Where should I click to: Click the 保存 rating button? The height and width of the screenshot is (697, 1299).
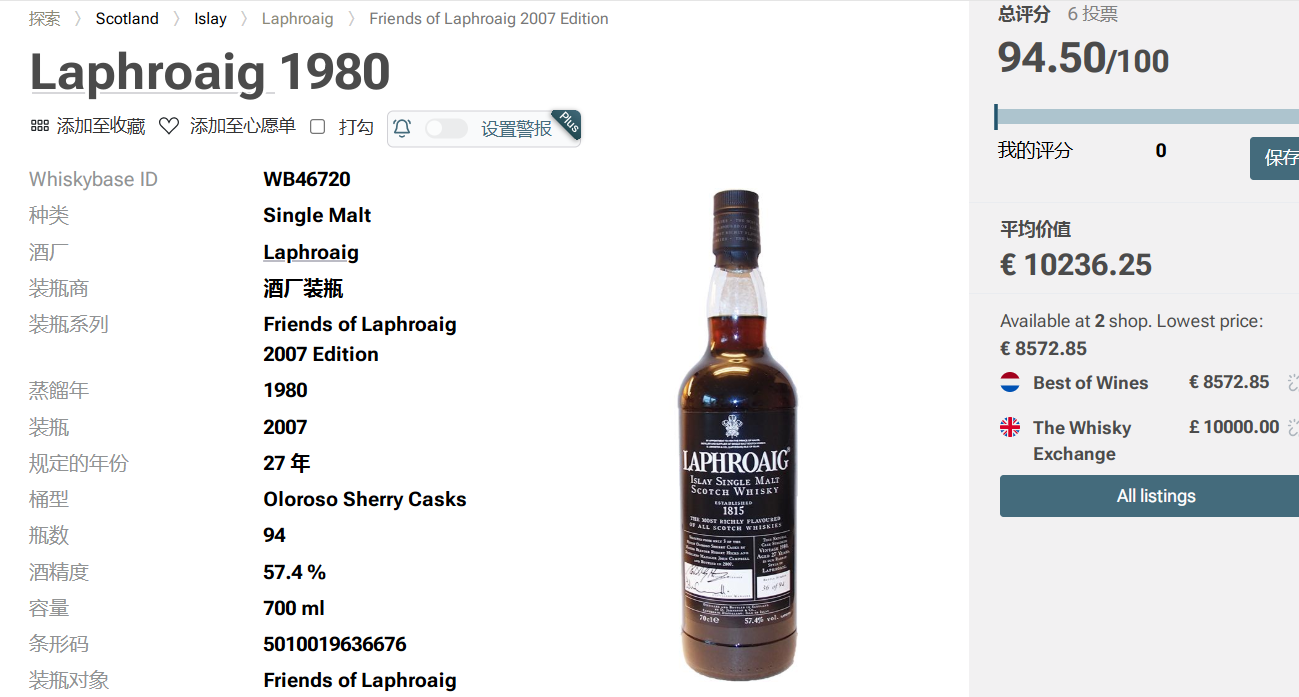(x=1275, y=158)
